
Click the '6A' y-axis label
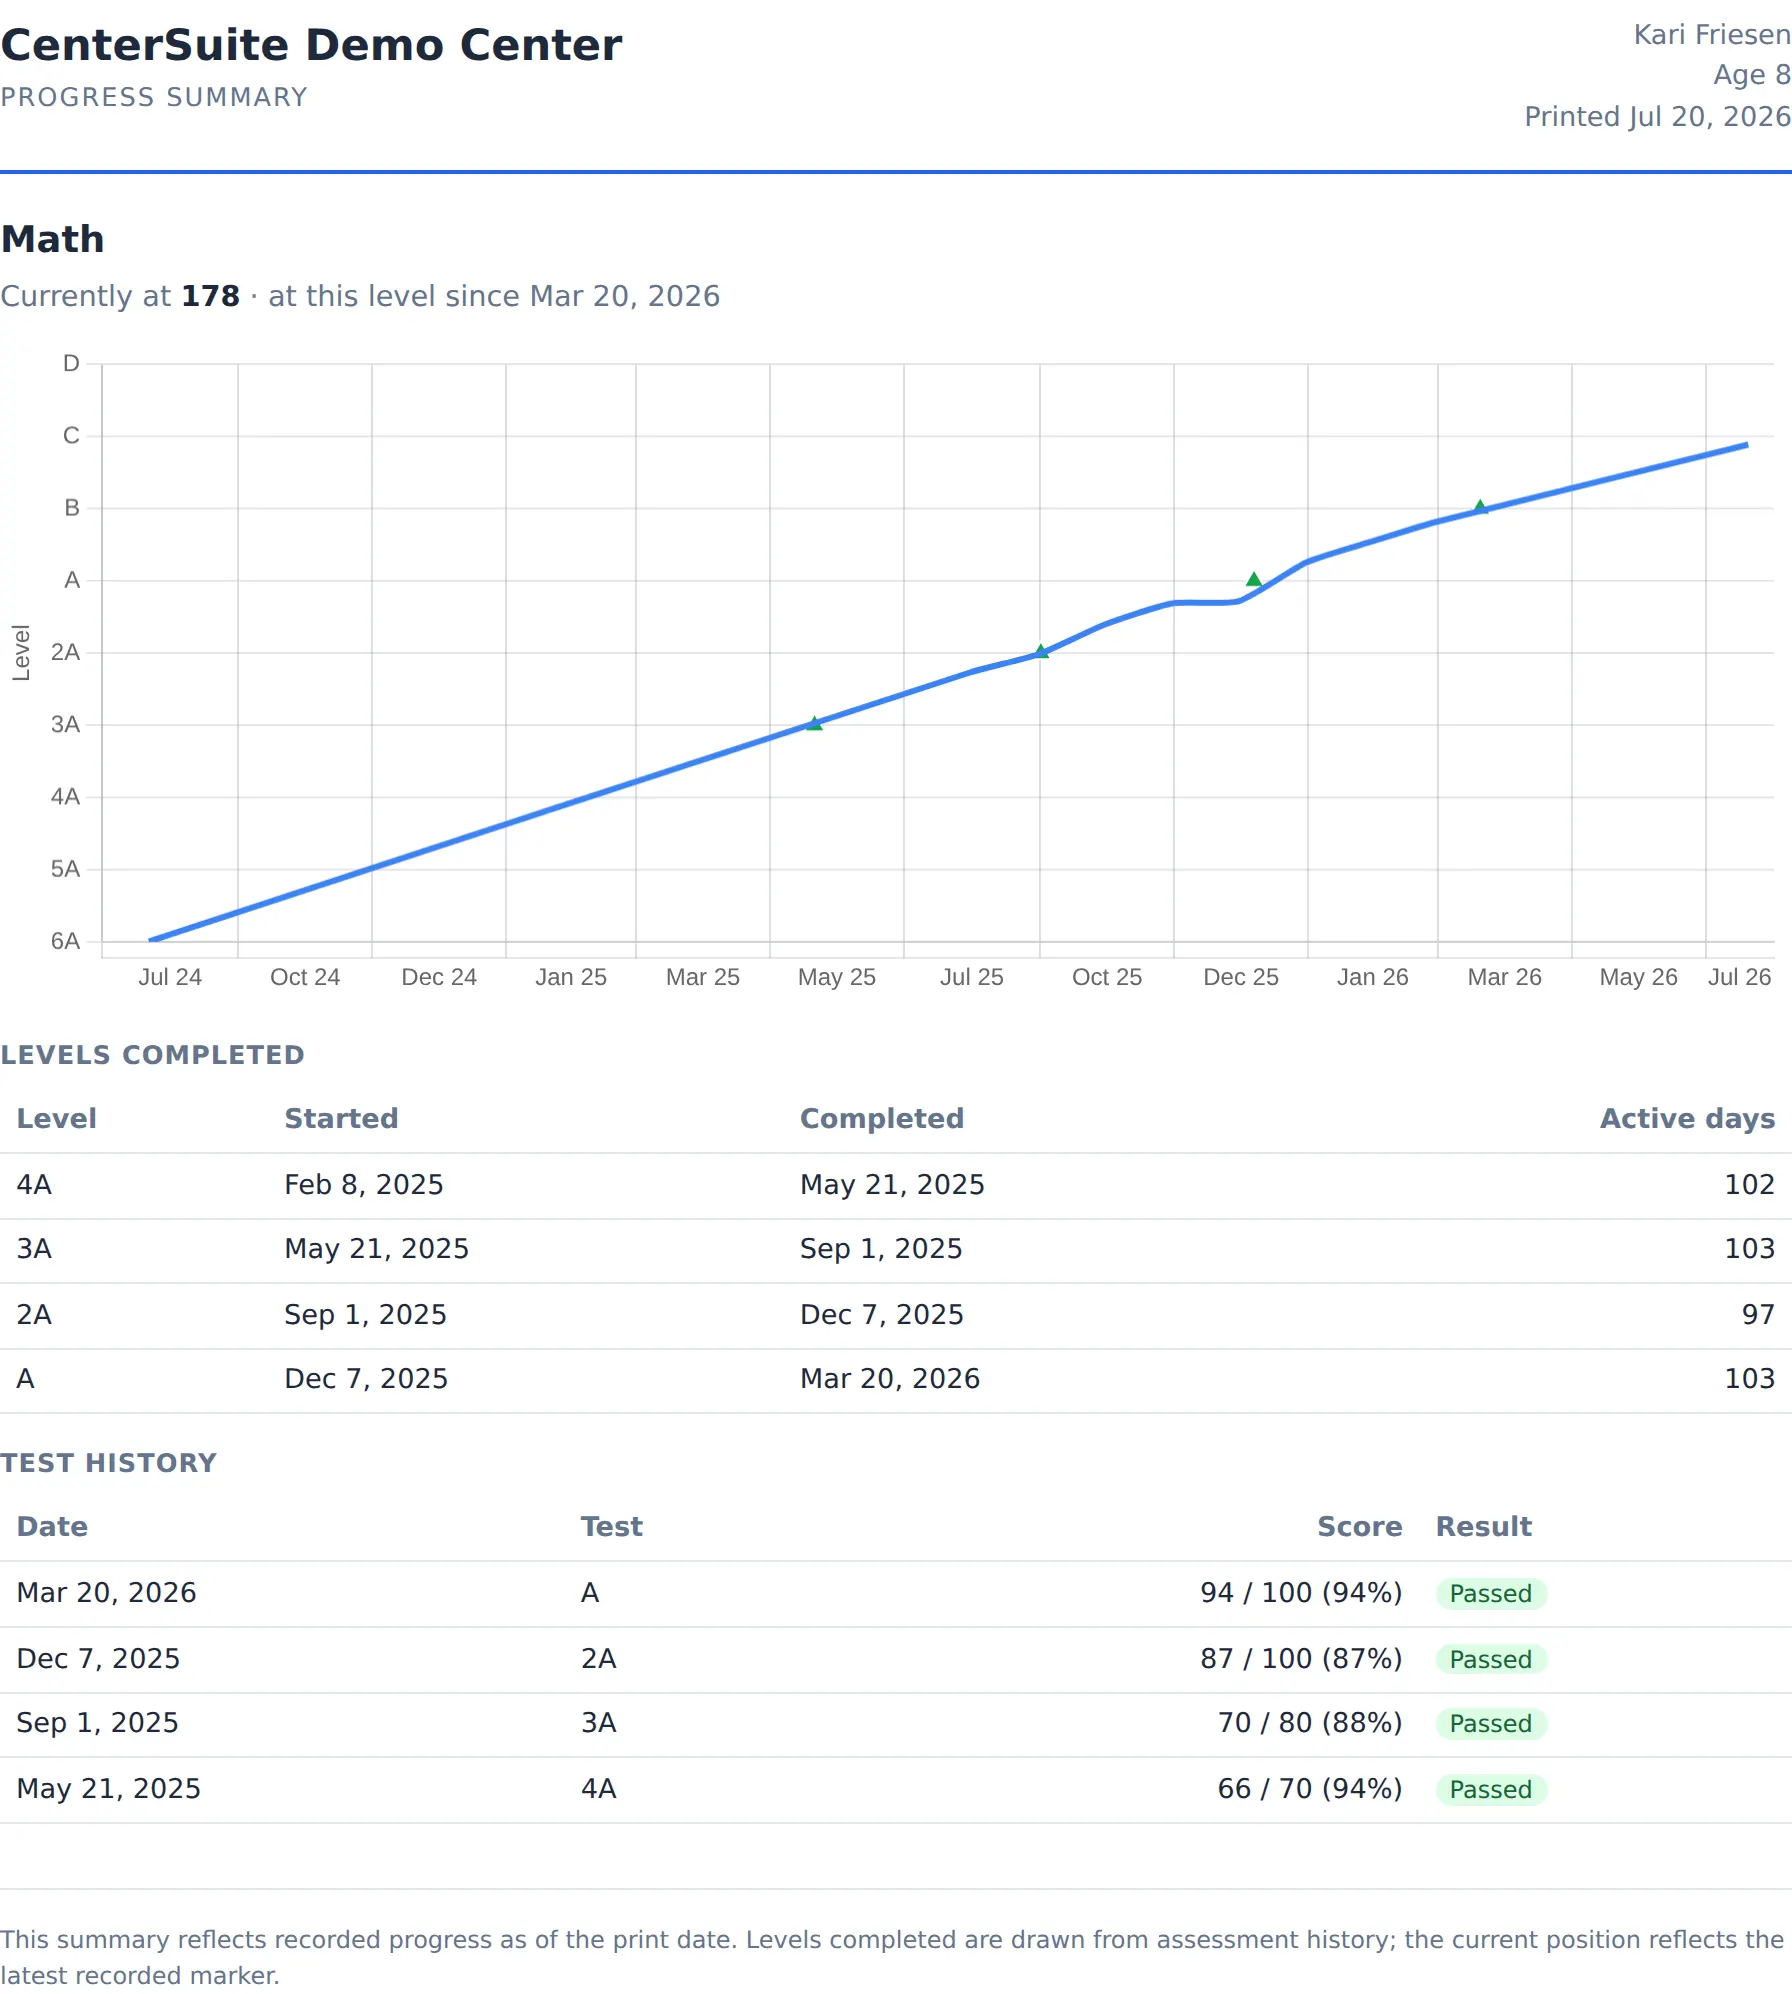tap(65, 941)
